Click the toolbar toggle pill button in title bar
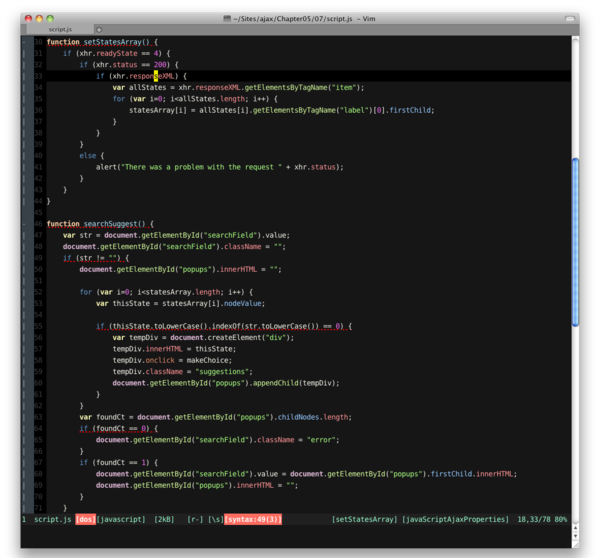Viewport: 600px width, 558px height. click(x=569, y=18)
